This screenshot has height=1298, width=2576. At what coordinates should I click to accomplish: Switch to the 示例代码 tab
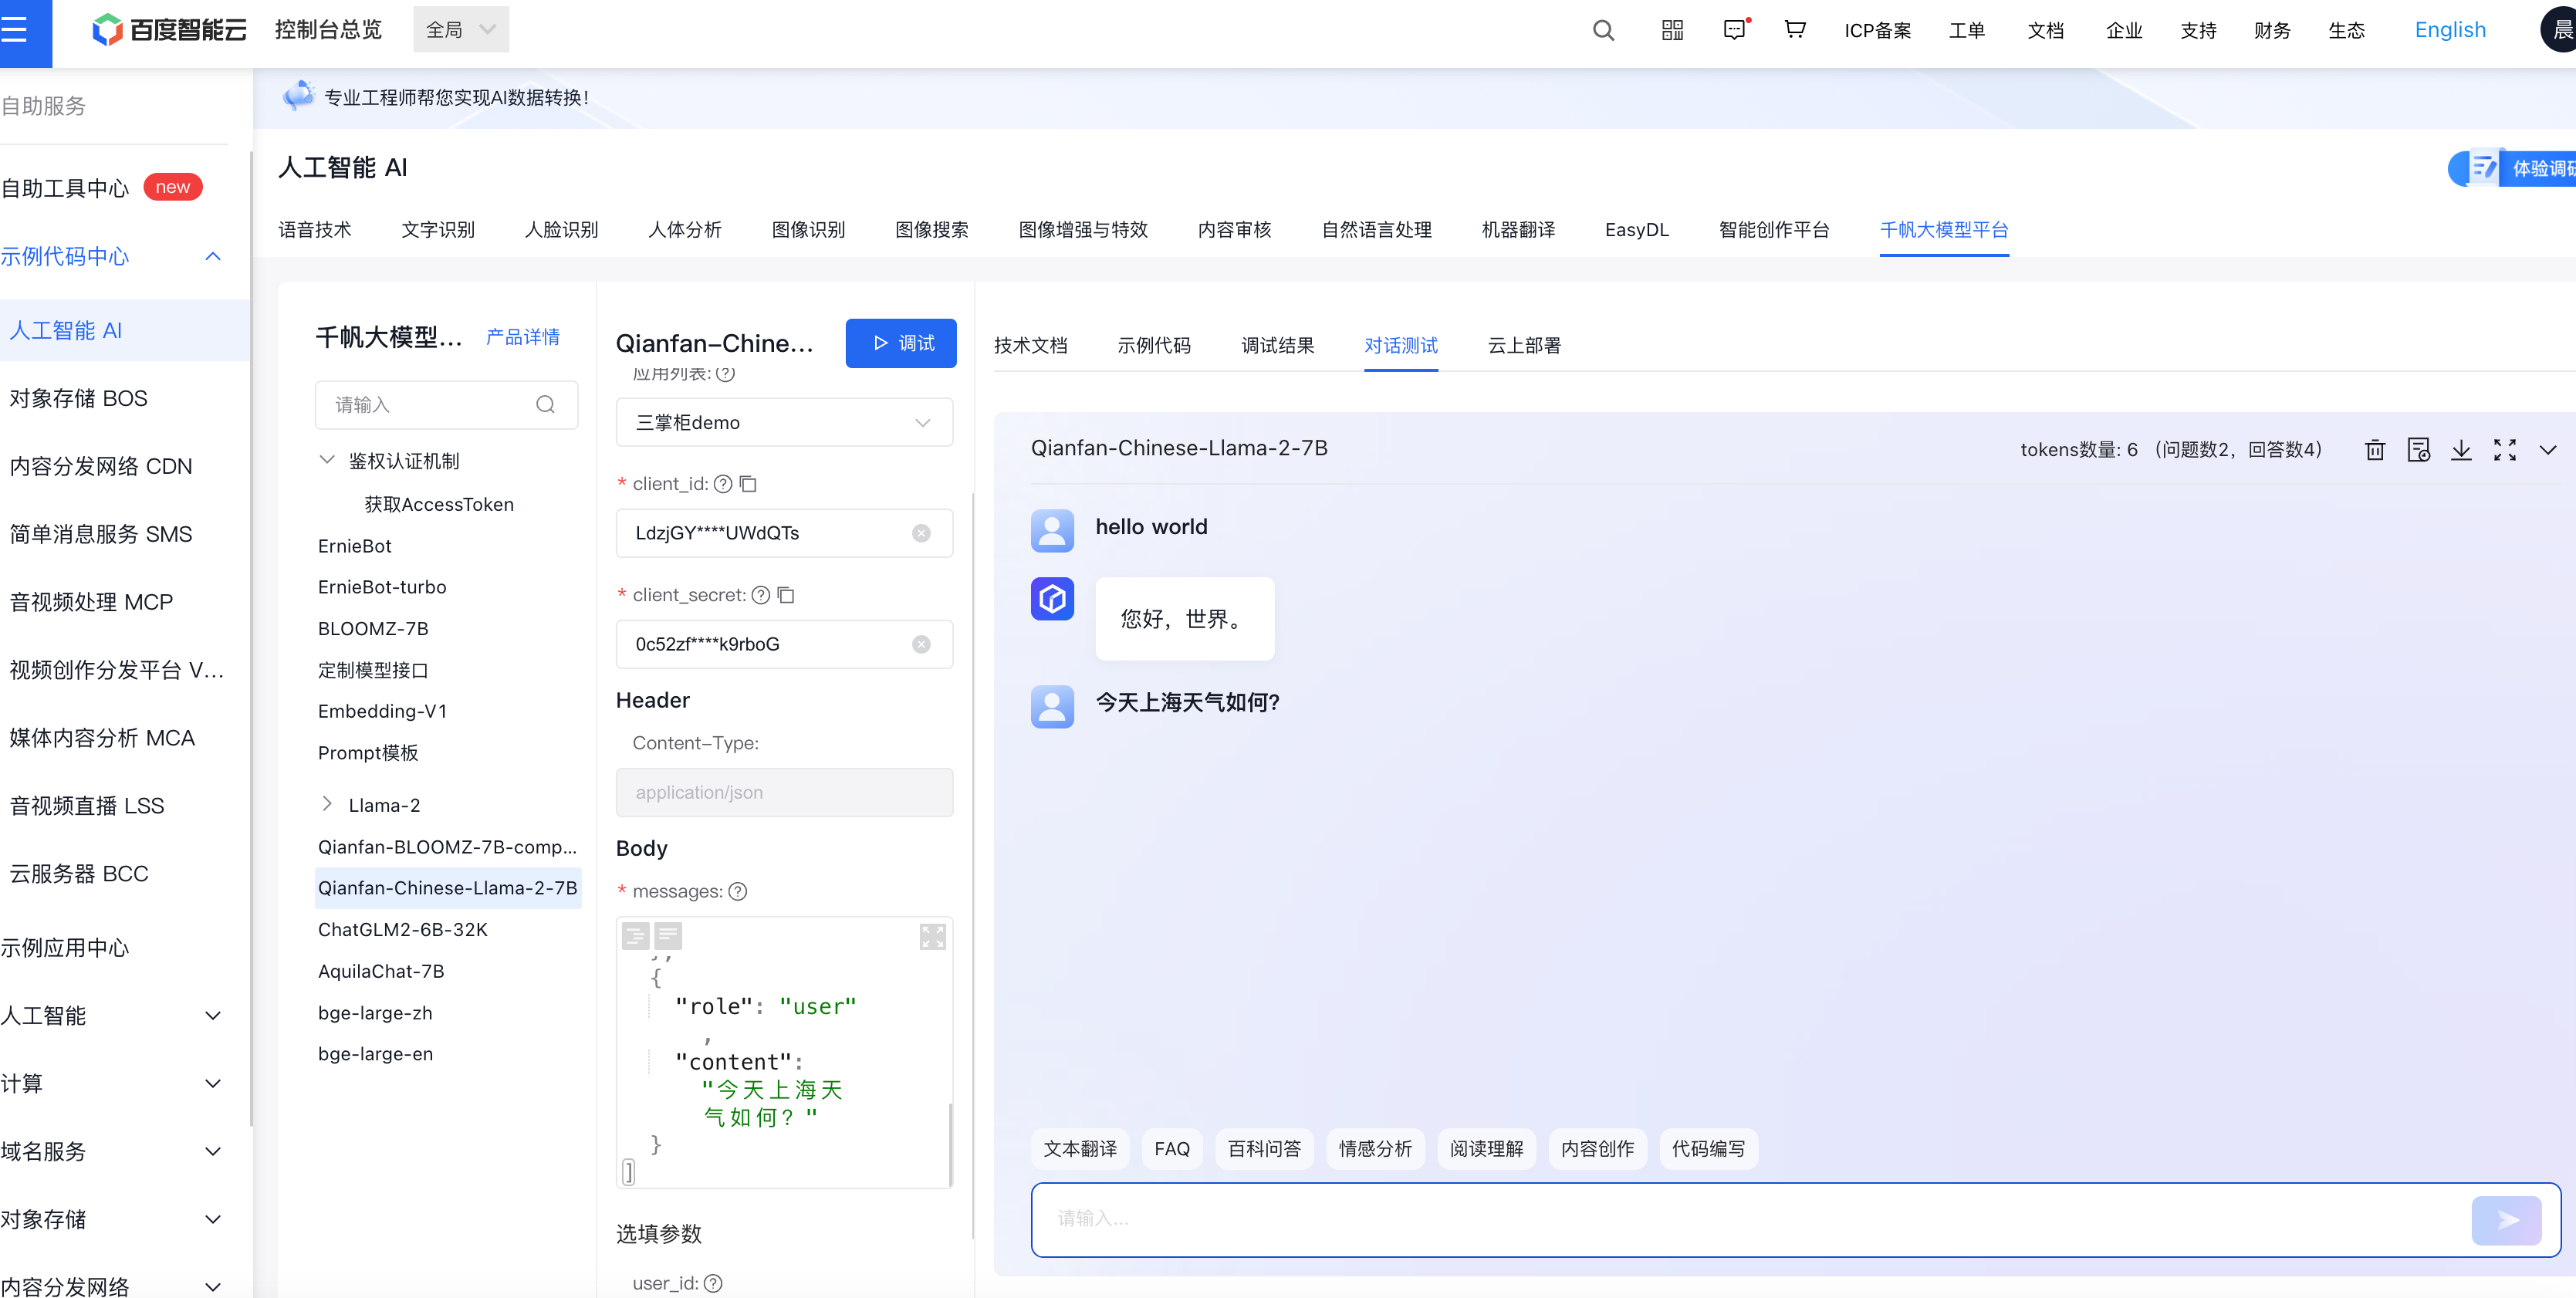pos(1153,345)
